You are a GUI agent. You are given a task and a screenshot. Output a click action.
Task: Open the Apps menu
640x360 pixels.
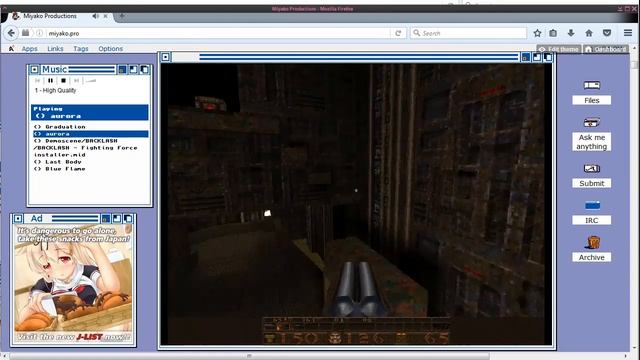(x=29, y=49)
